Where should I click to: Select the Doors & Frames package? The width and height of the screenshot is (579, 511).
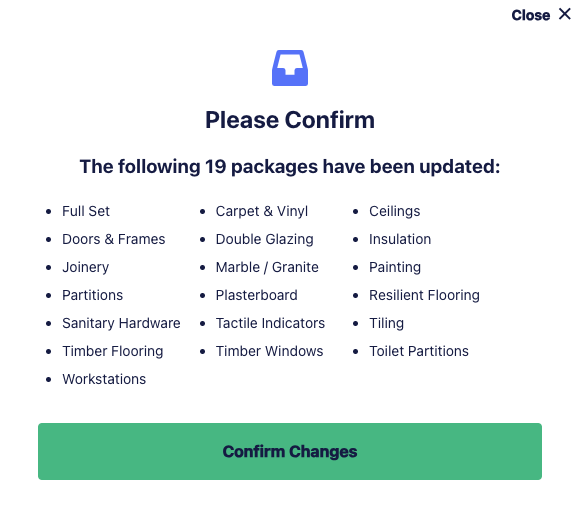(113, 239)
